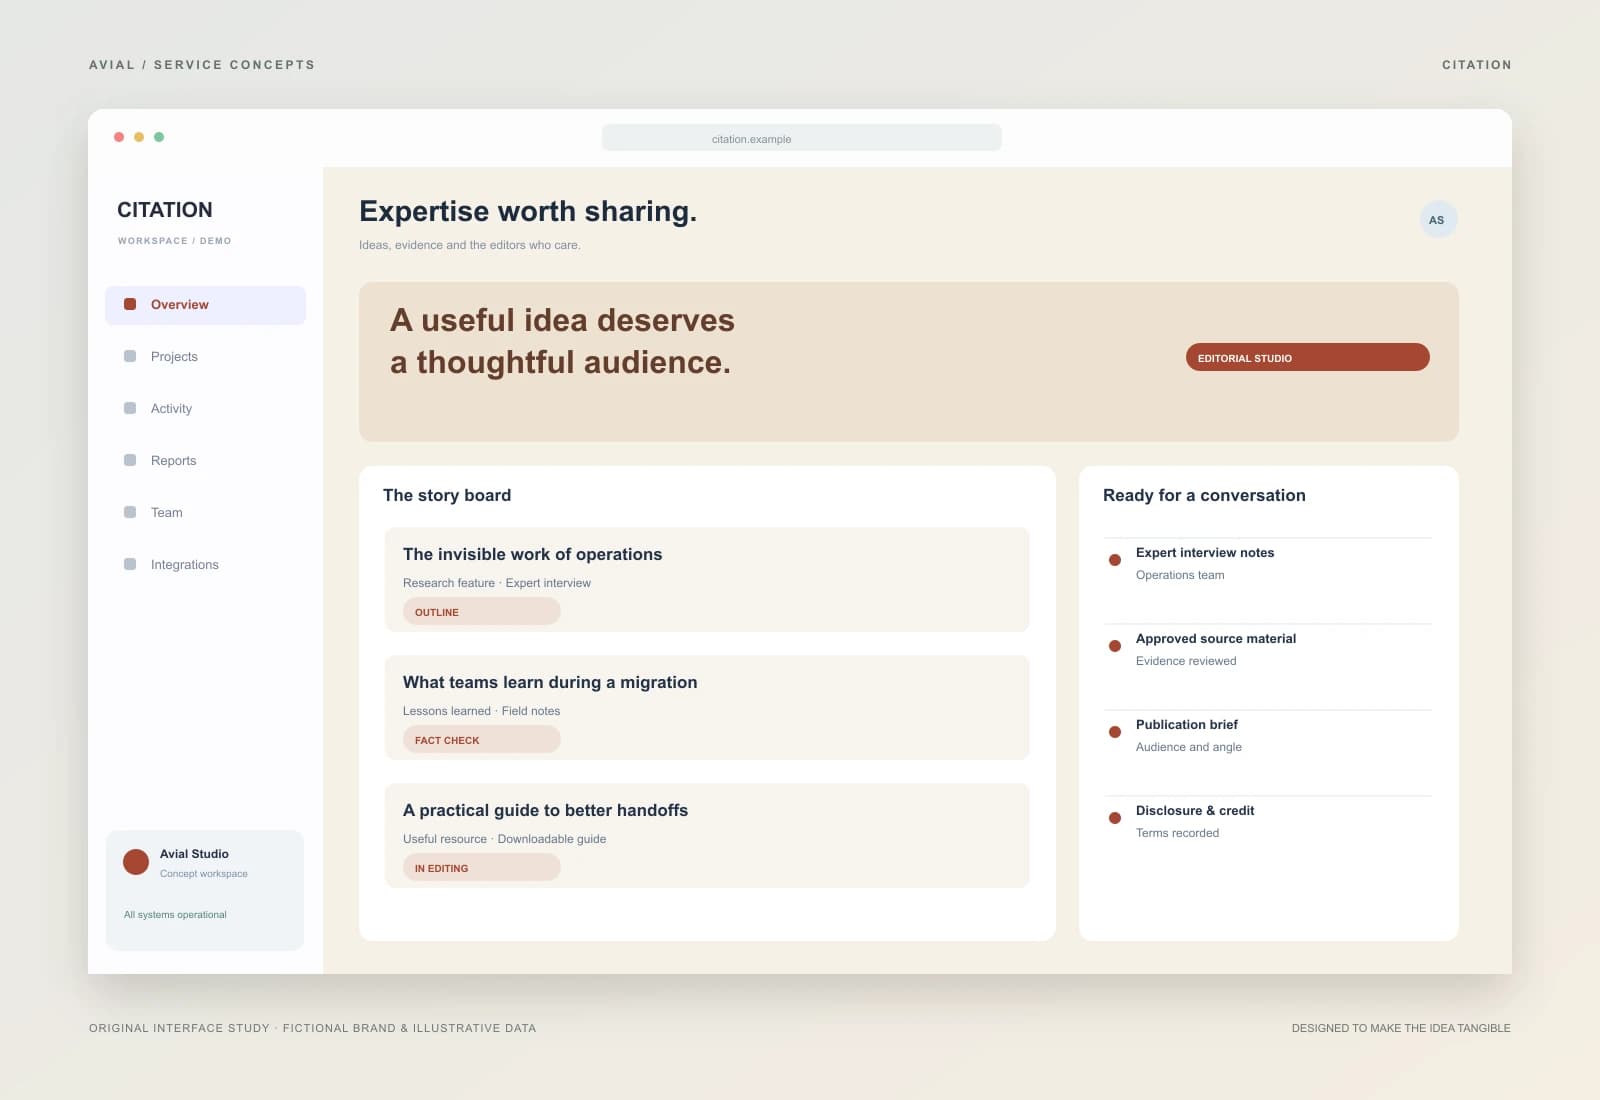Click the All systems operational status
1600x1100 pixels.
click(175, 915)
